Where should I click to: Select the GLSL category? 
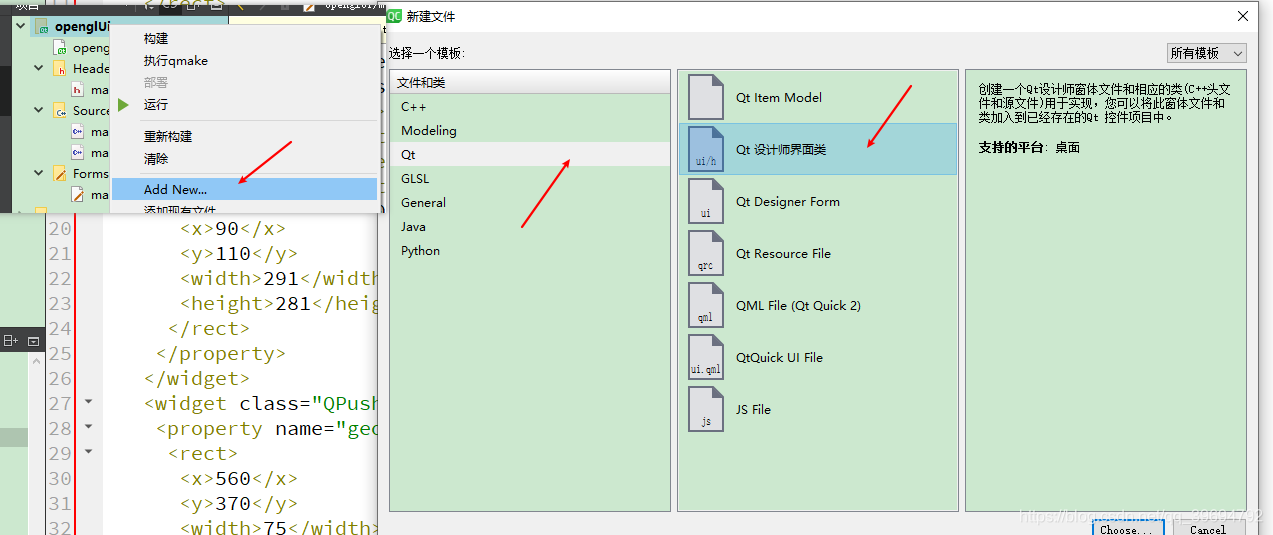[x=530, y=178]
